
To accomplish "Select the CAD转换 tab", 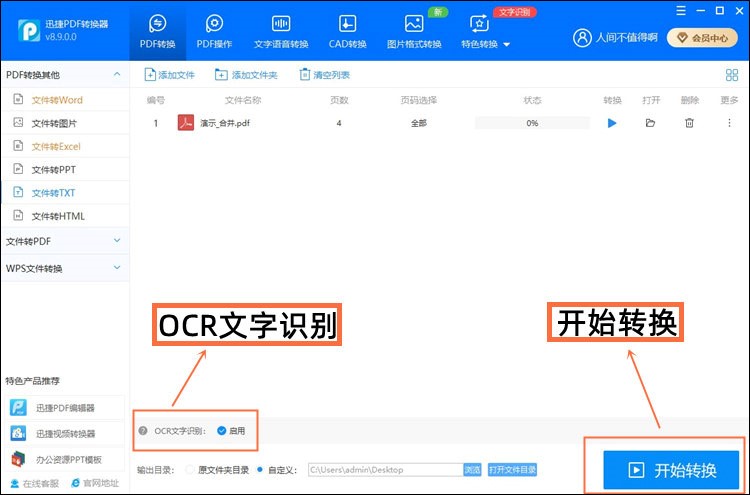I will coord(347,32).
